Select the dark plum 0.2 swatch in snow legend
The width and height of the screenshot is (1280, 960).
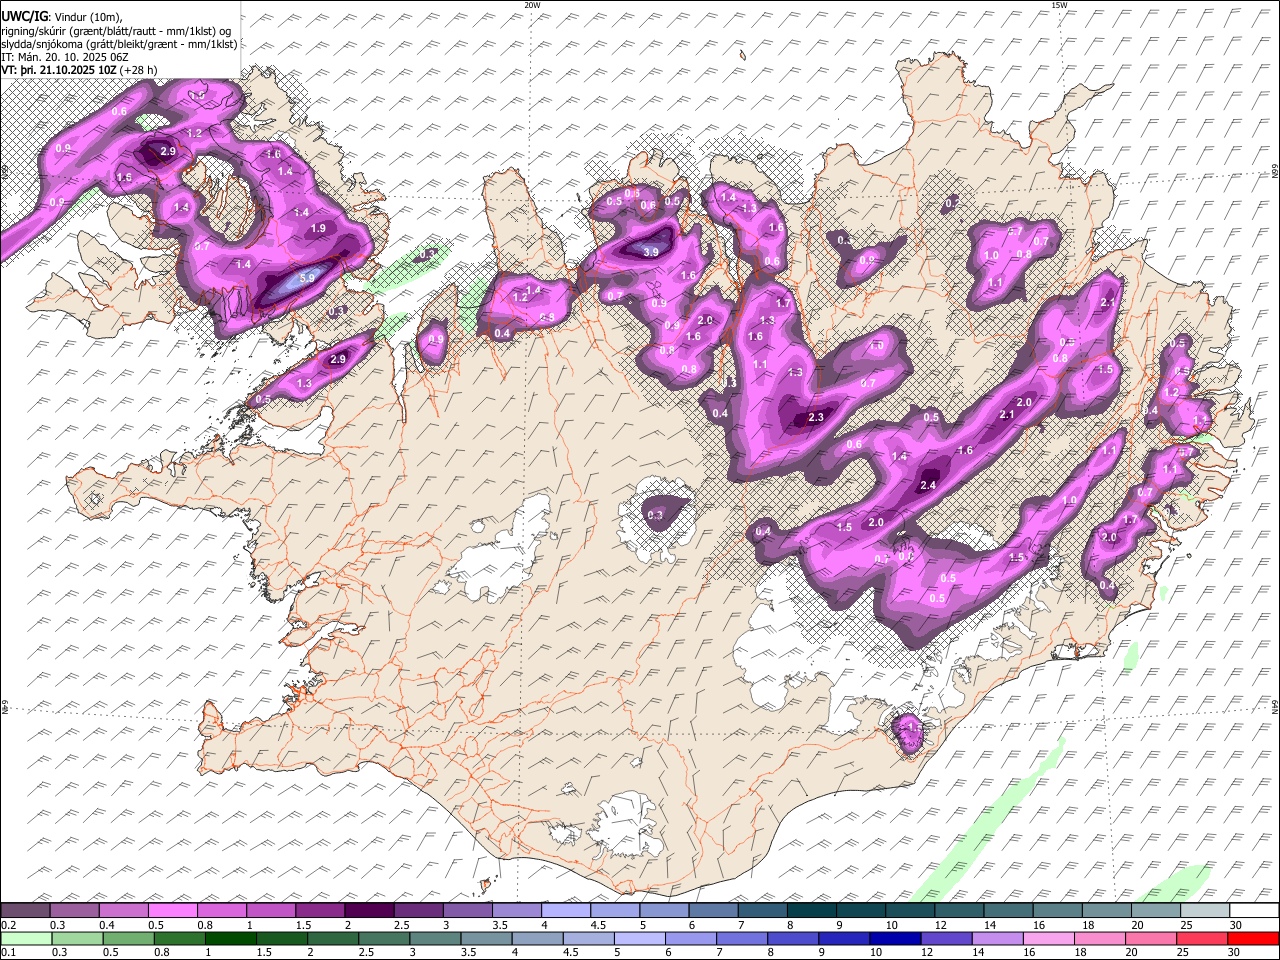pos(25,911)
